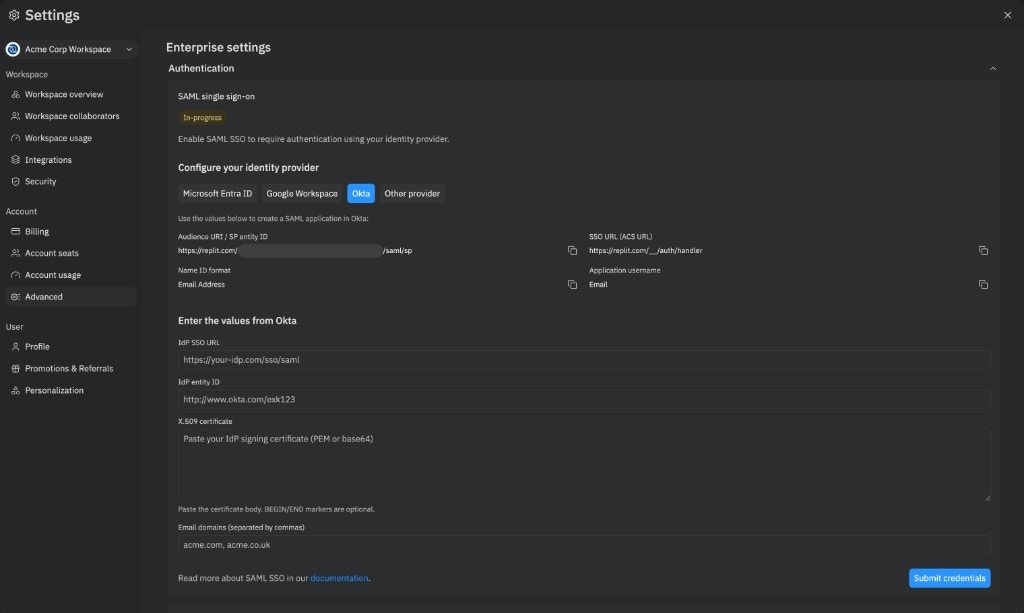Click the Integrations layers icon

pyautogui.click(x=16, y=160)
